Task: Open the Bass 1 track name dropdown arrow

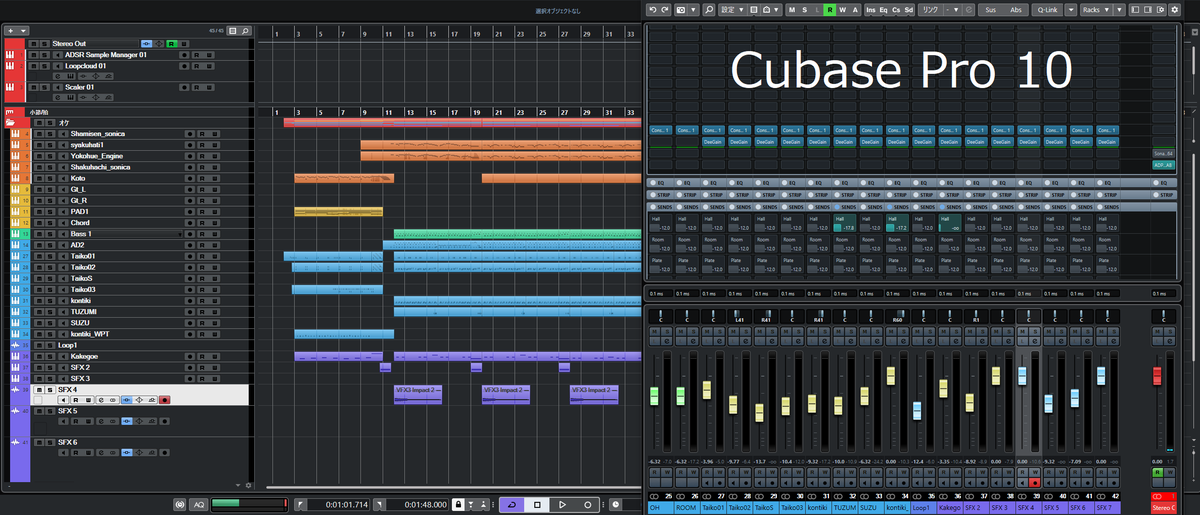Action: tap(181, 234)
